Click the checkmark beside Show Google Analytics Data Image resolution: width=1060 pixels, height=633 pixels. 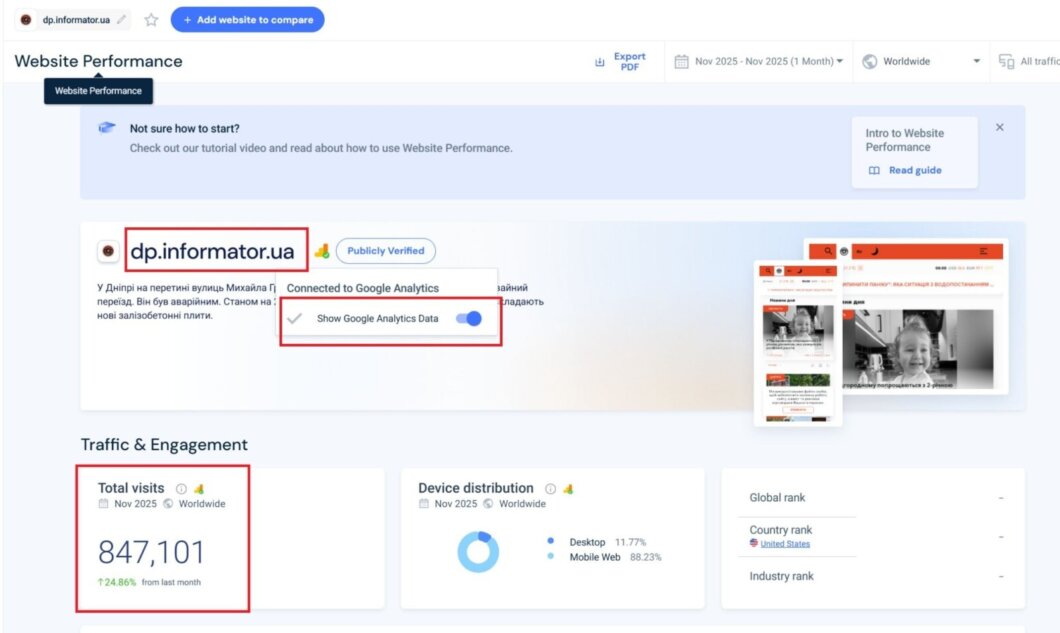pos(294,319)
